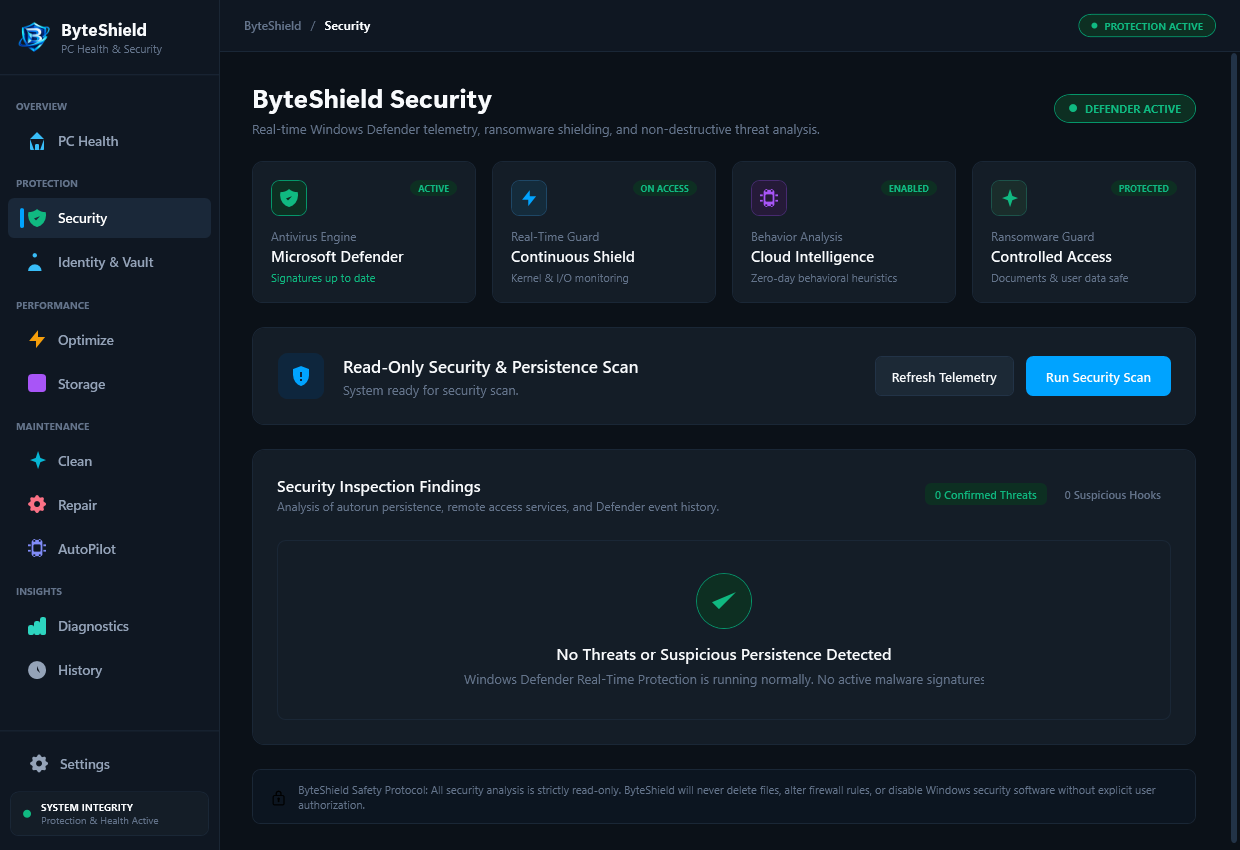Click the AutoPilot chip icon

(x=37, y=549)
